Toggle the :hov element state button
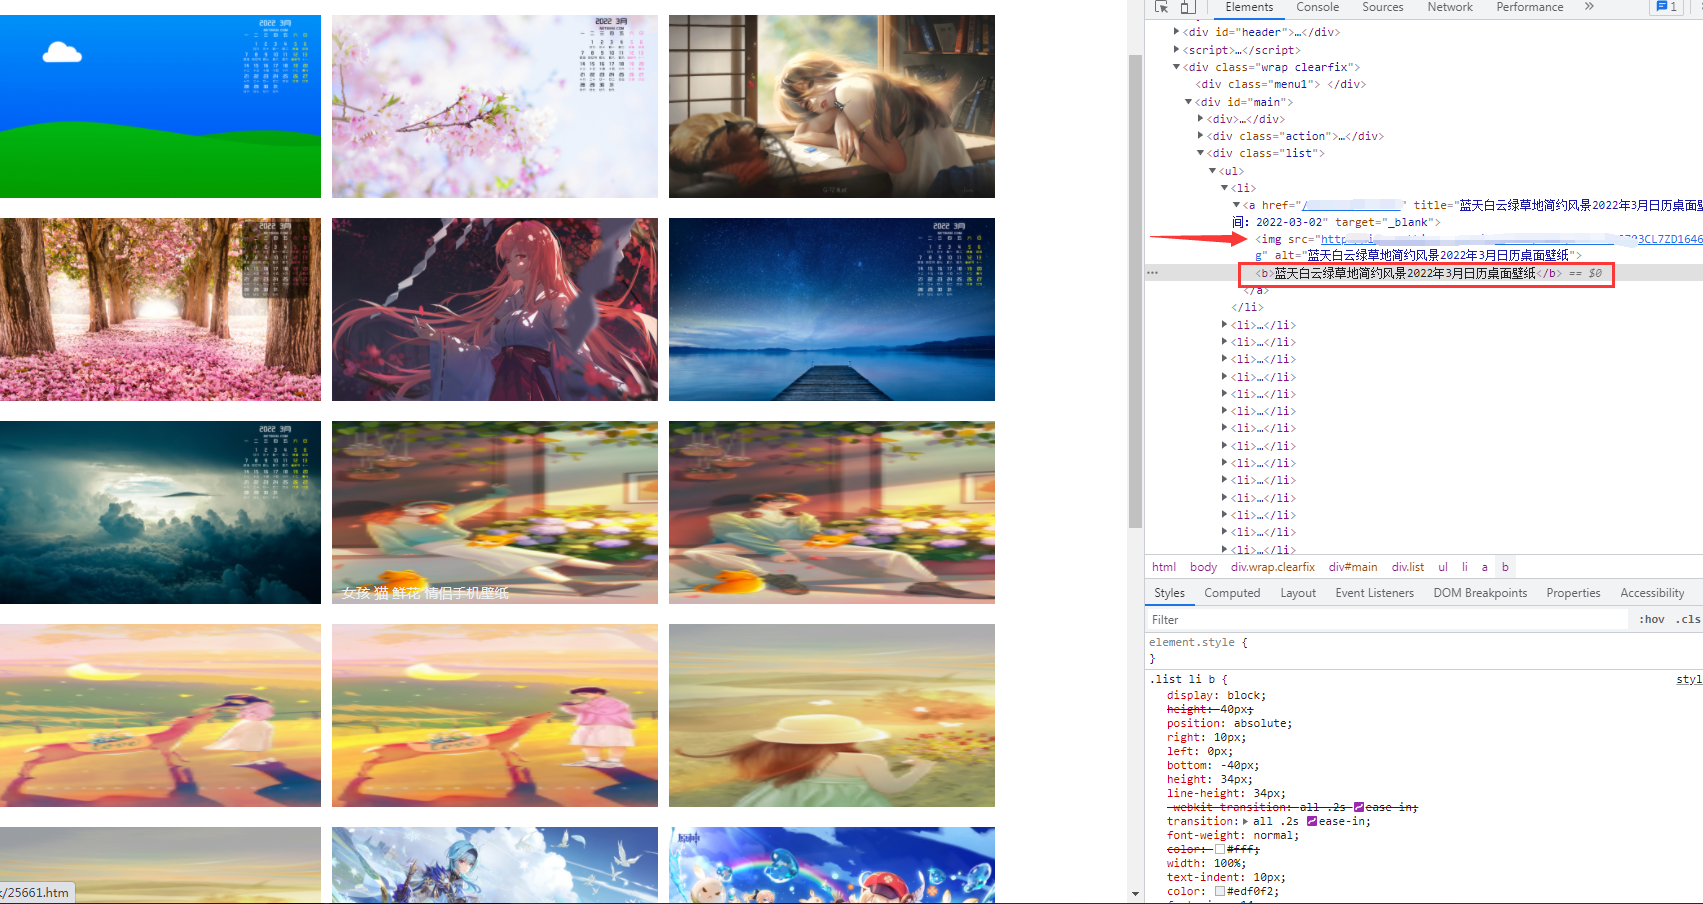1703x904 pixels. pyautogui.click(x=1651, y=619)
